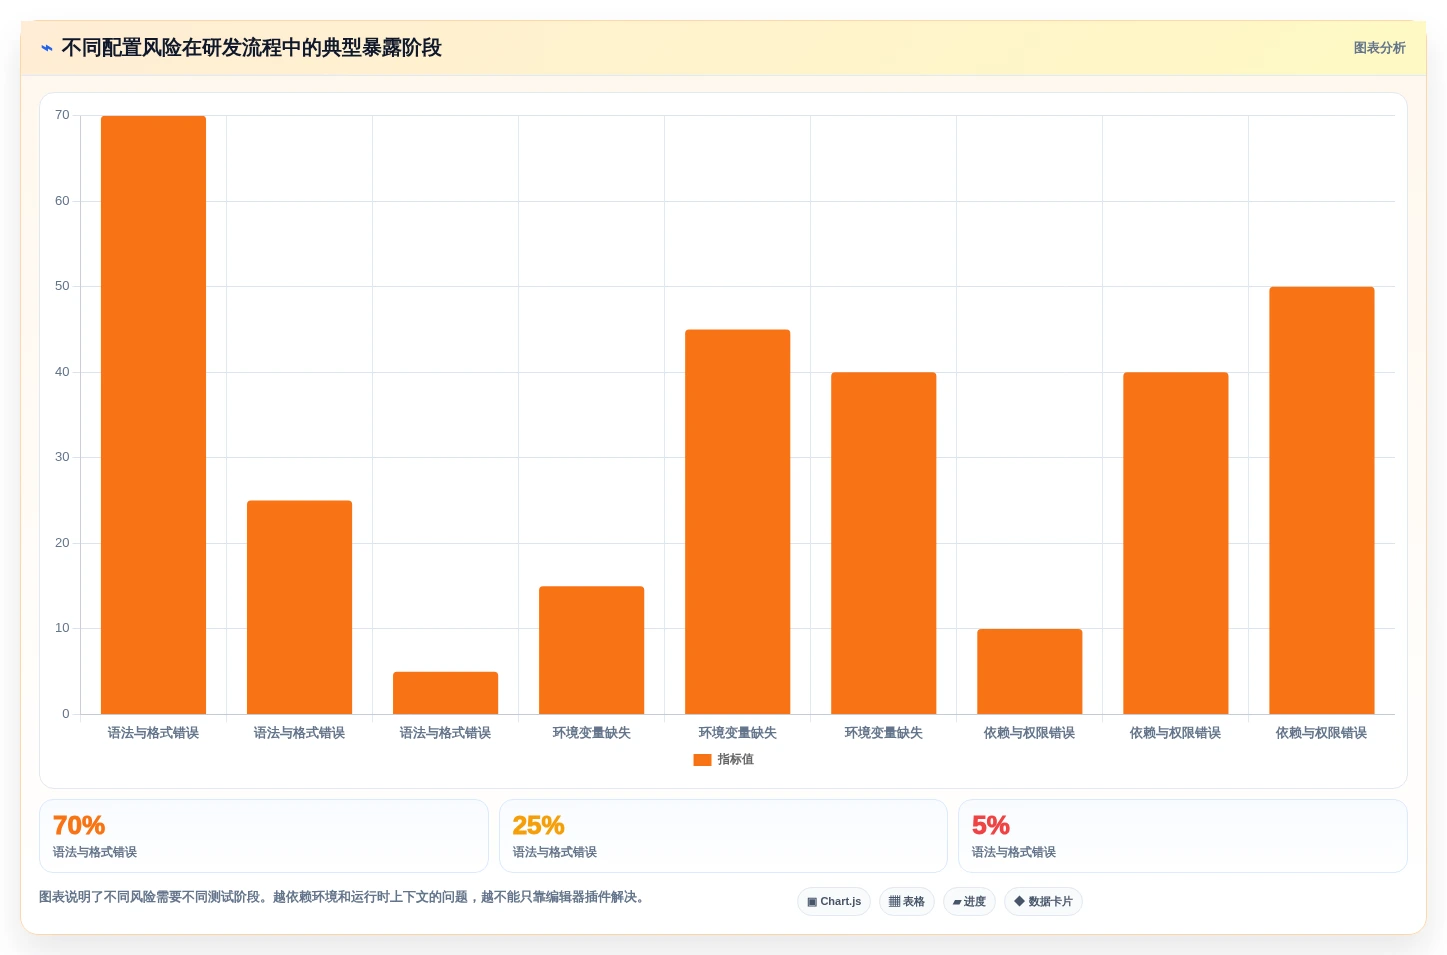Screen dimensions: 1447x955
Task: Toggle the 指标值 legend swatch
Action: [702, 760]
